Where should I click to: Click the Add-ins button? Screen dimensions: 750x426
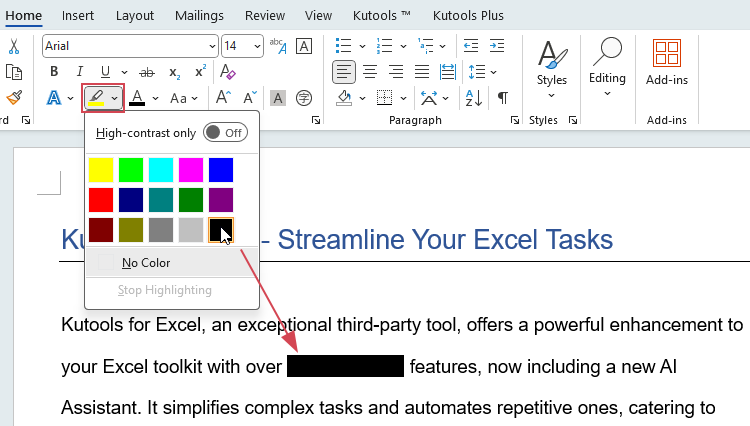click(667, 63)
